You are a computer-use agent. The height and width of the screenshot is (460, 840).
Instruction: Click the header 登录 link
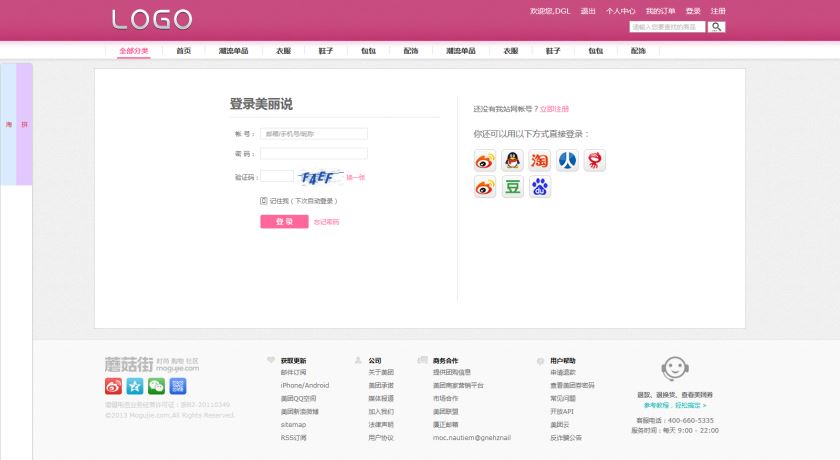(693, 11)
